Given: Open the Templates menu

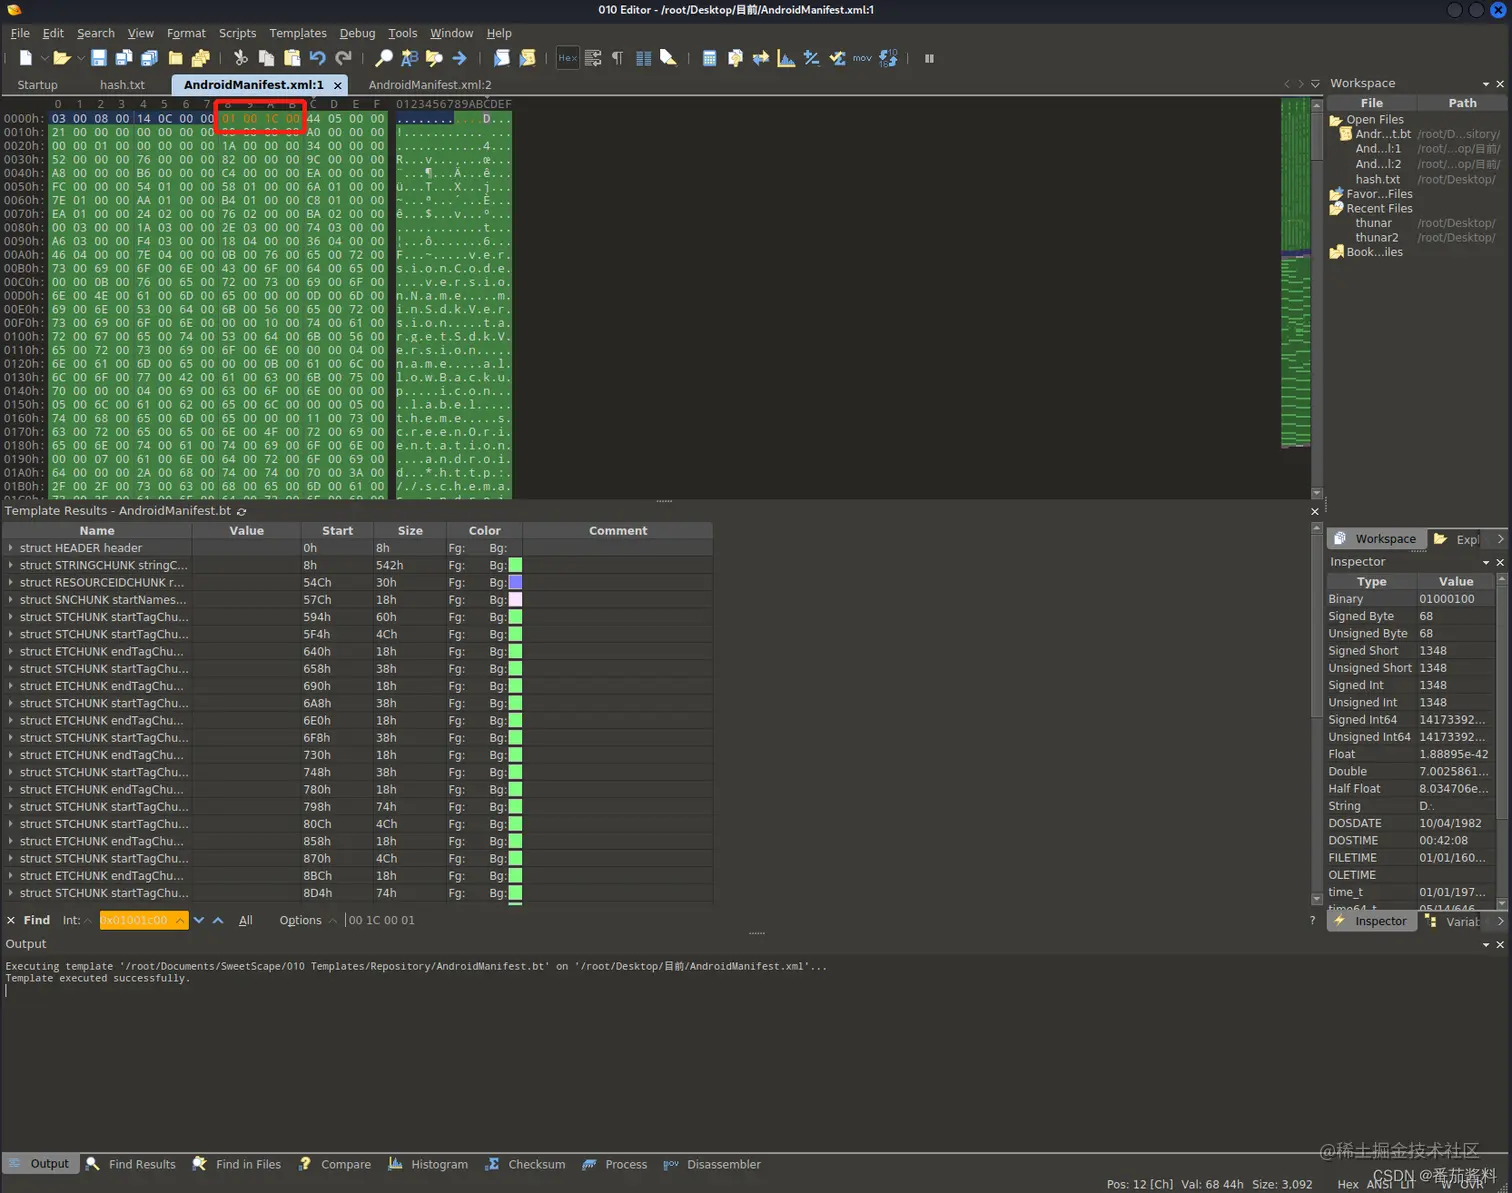Looking at the screenshot, I should (298, 33).
